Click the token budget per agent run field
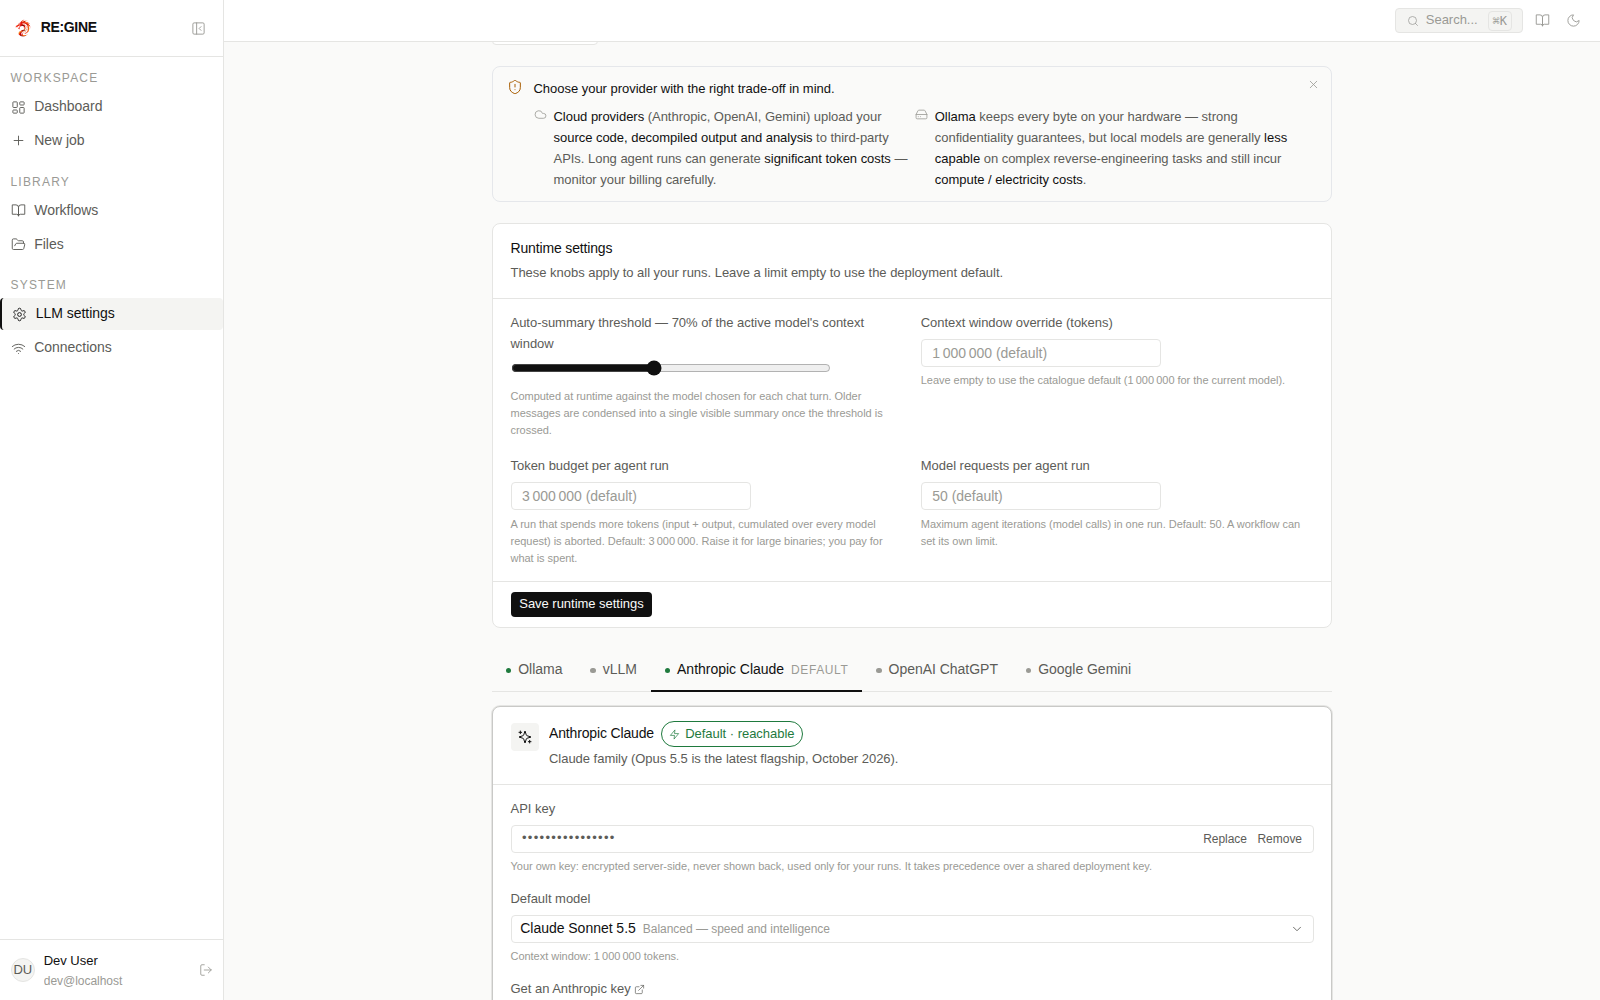Screen dimensions: 1600x1000 point(630,496)
